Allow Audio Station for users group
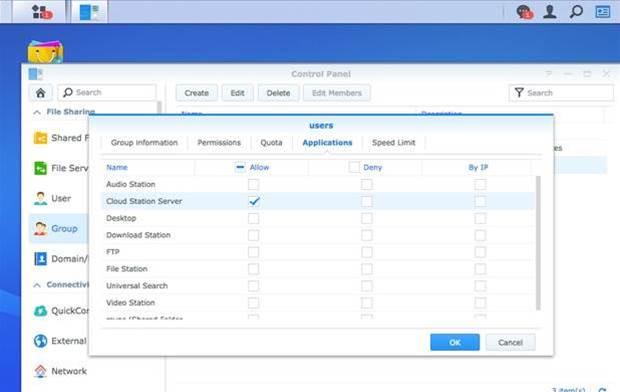 point(253,184)
